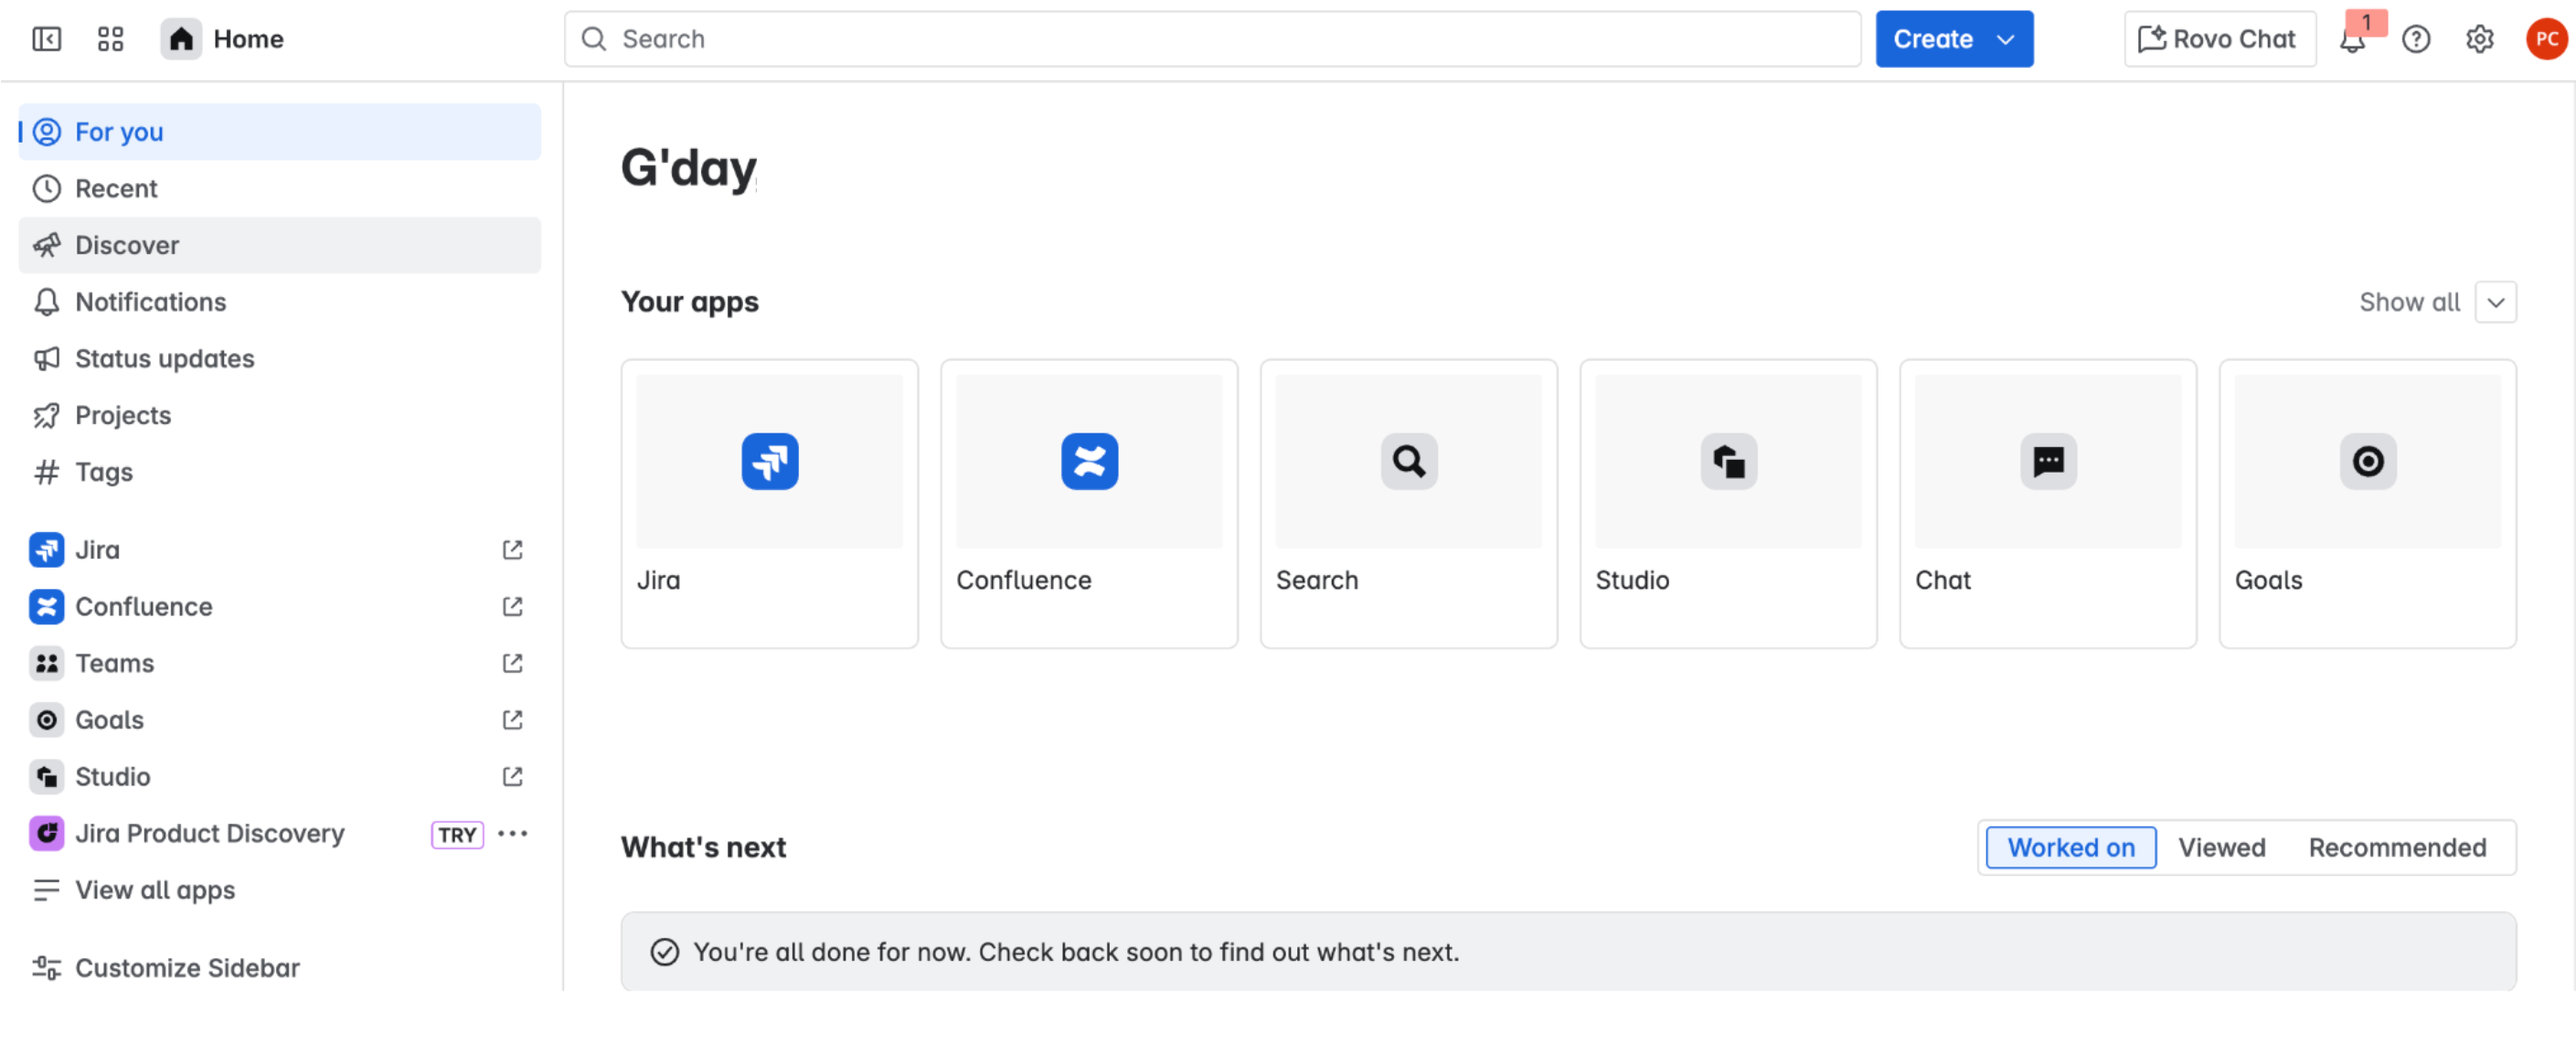The image size is (2576, 1055).
Task: Select Discover in the sidebar
Action: tap(126, 245)
